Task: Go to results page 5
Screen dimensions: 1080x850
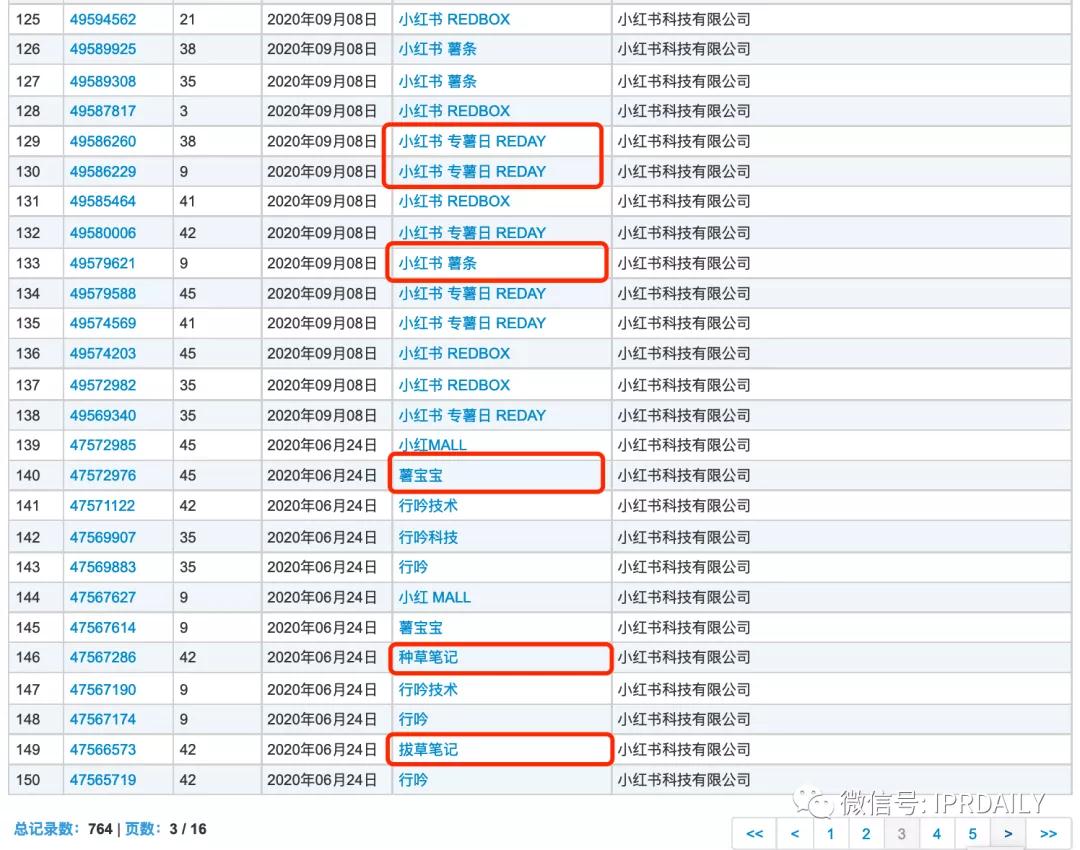Action: [973, 833]
